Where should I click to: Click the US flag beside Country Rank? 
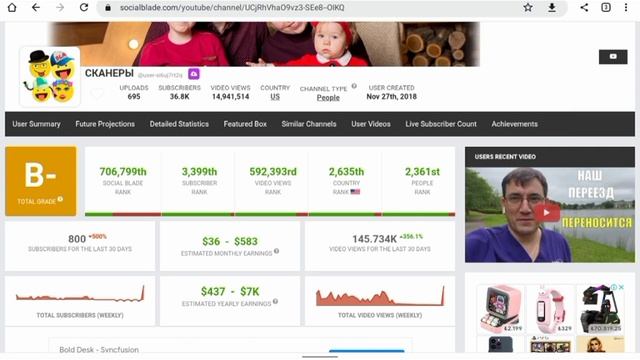[x=356, y=192]
